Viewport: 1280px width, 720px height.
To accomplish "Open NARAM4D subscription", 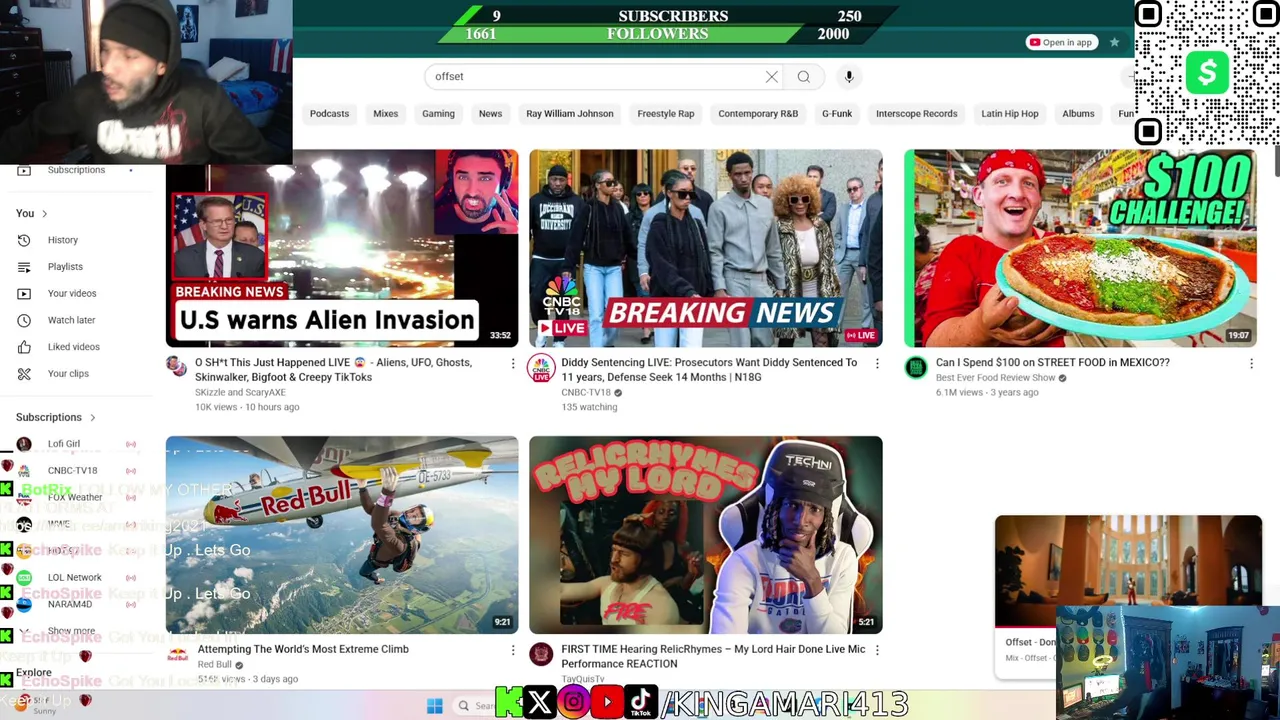I will (70, 604).
